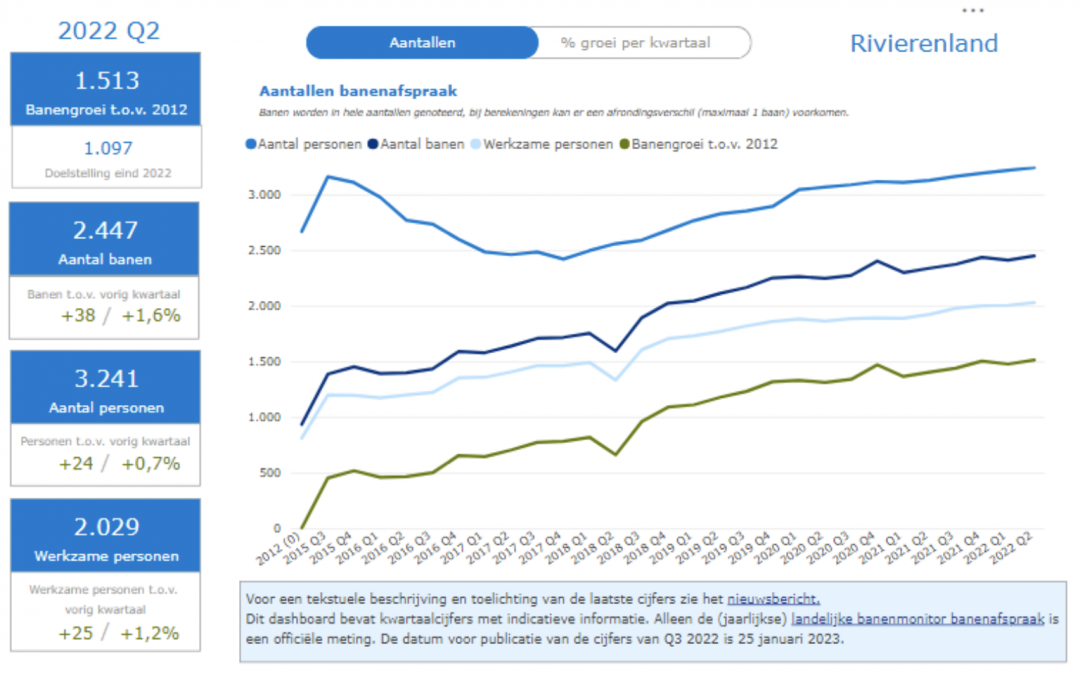Screen dimensions: 1080x675
Task: Select the 3.241 Aantal personen card
Action: (x=105, y=388)
